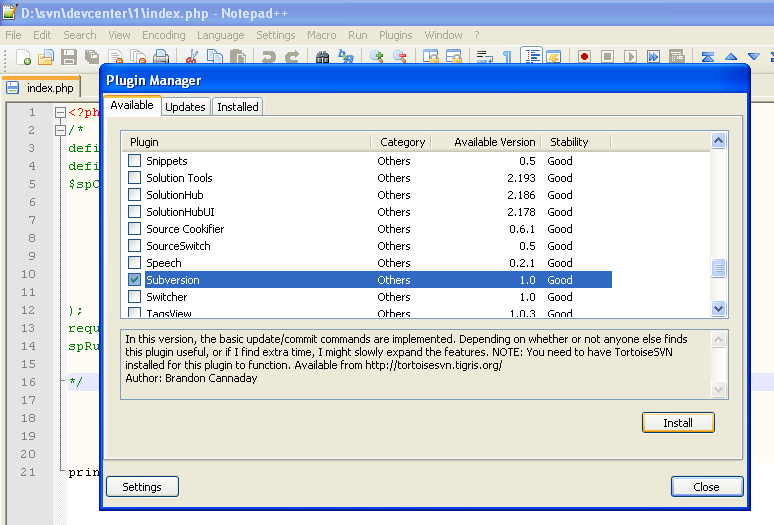This screenshot has height=525, width=774.
Task: Switch to the Installed tab
Action: [x=238, y=107]
